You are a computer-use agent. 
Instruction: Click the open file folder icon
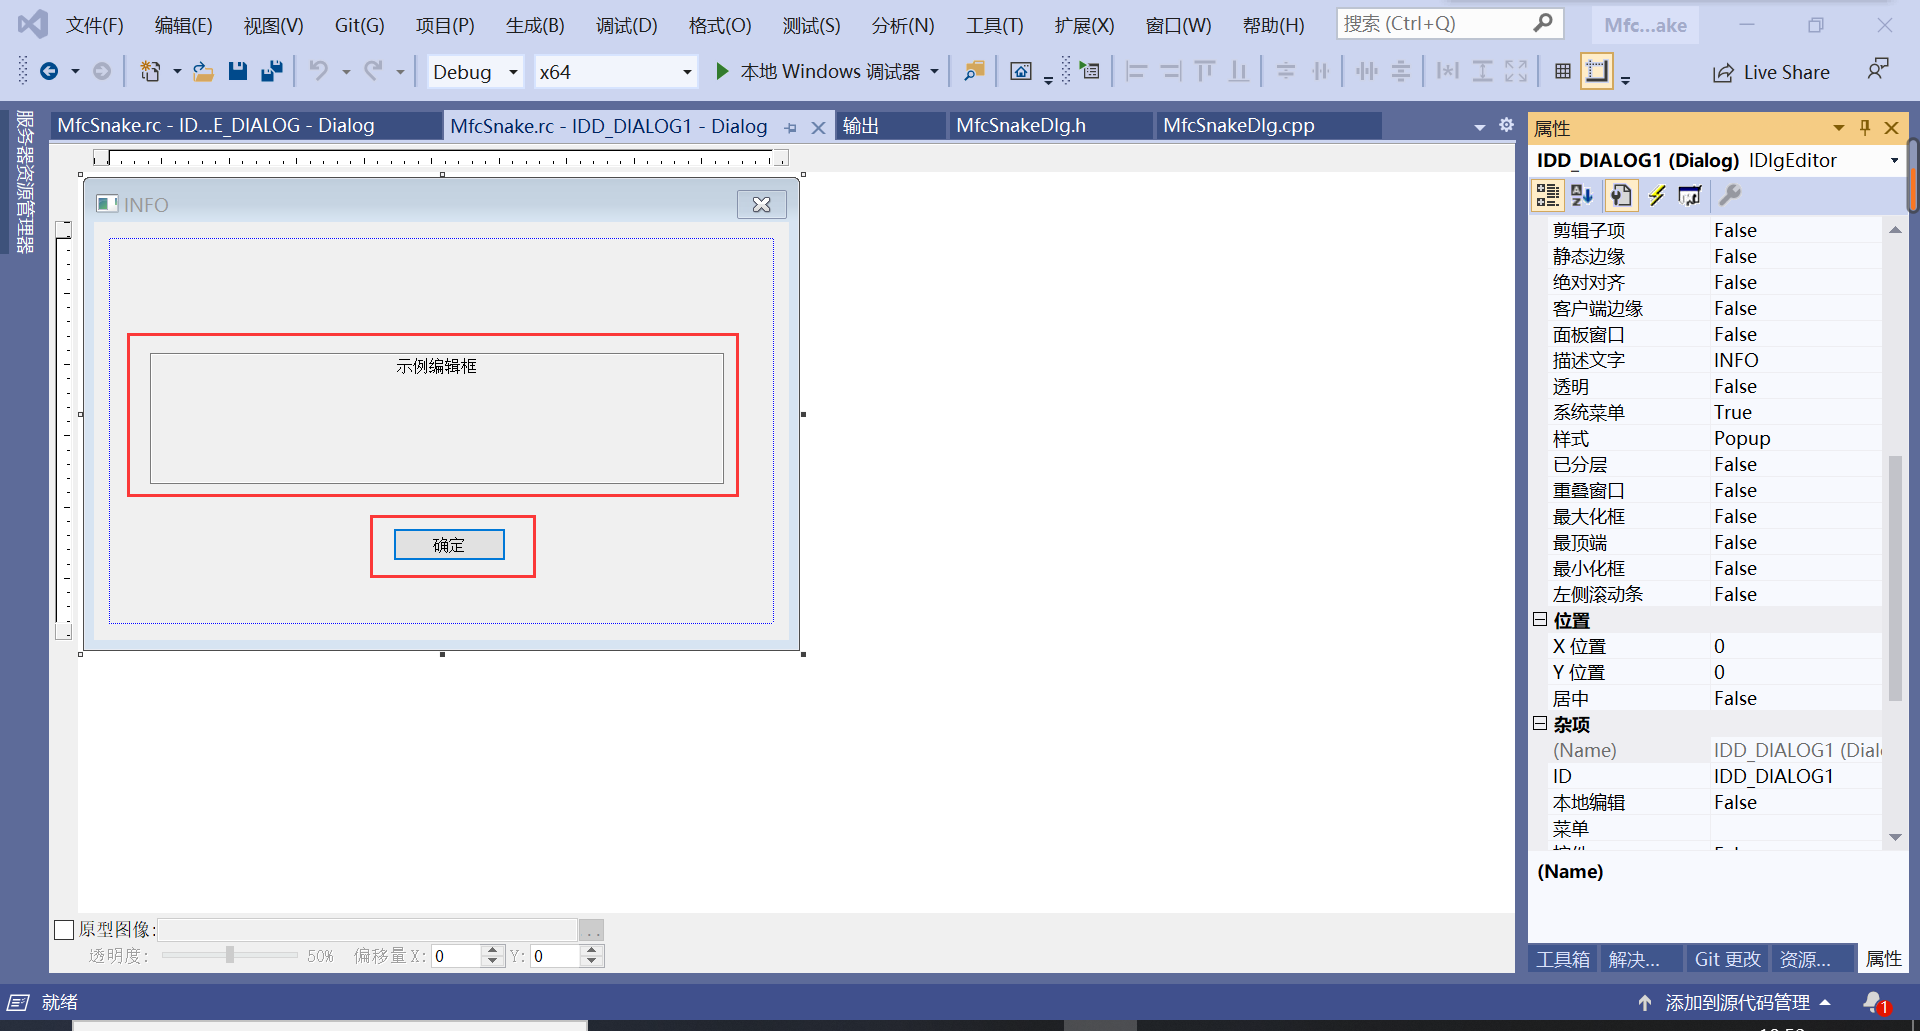click(x=203, y=71)
